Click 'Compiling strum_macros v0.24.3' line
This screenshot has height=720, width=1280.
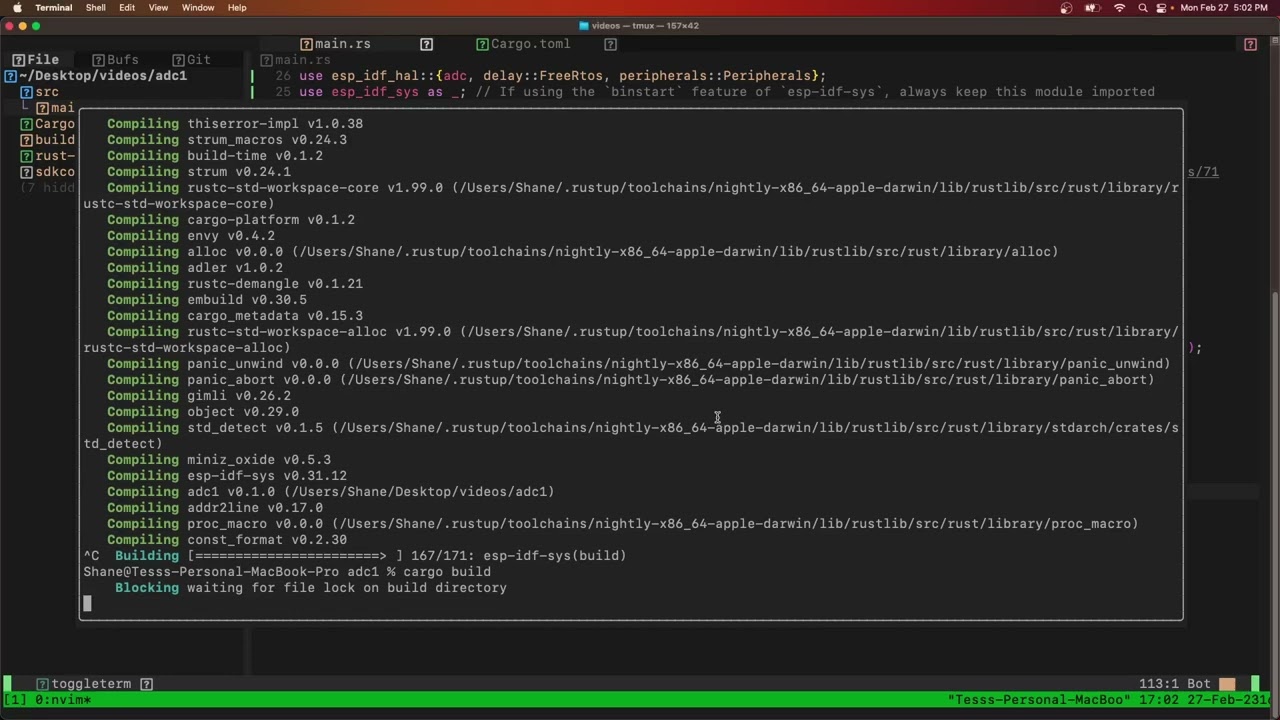coord(227,140)
